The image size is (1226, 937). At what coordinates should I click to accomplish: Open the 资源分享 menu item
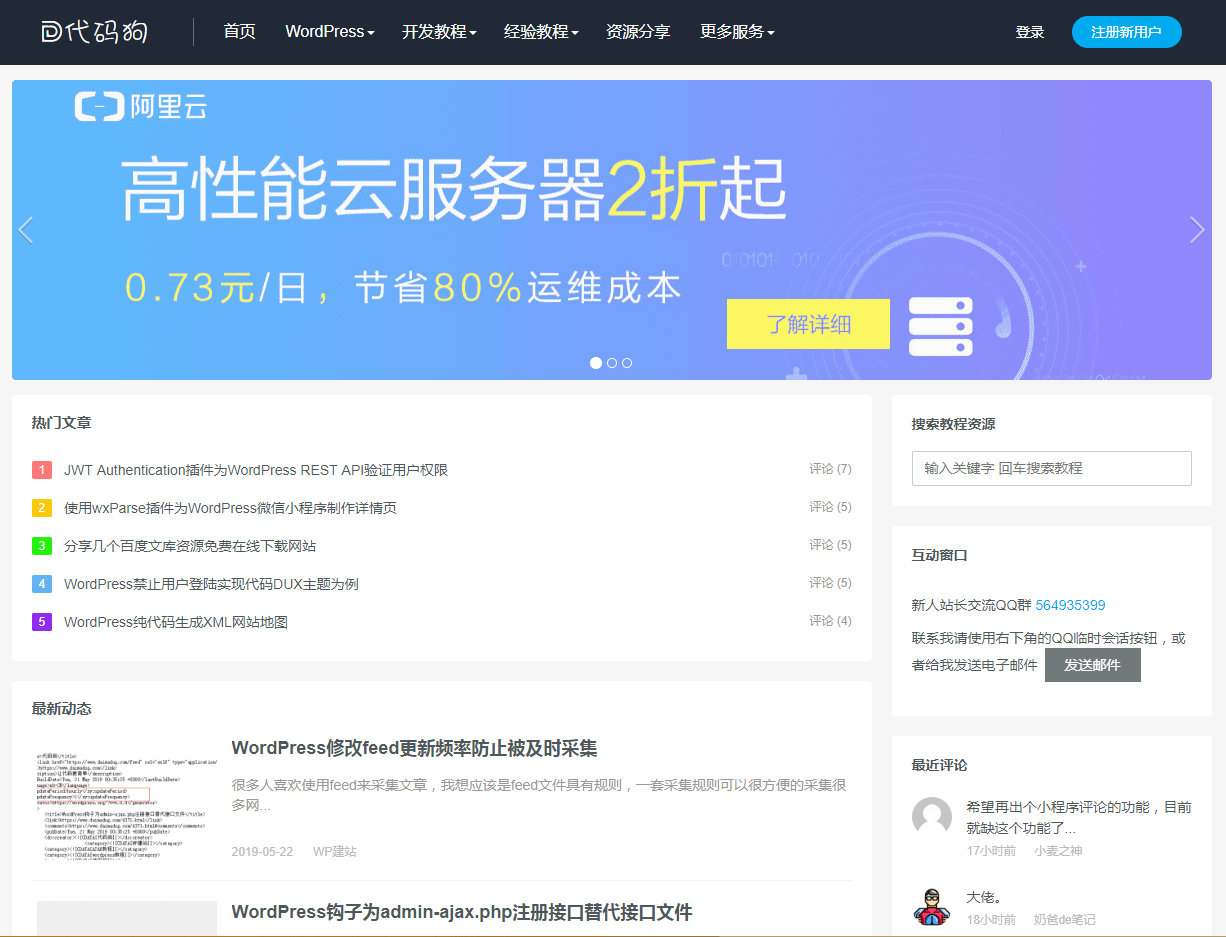click(638, 31)
